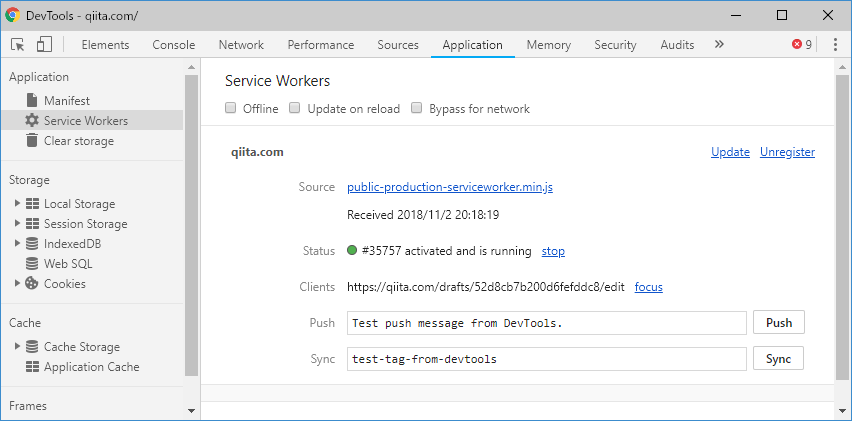Expand the Local Storage tree

17,204
